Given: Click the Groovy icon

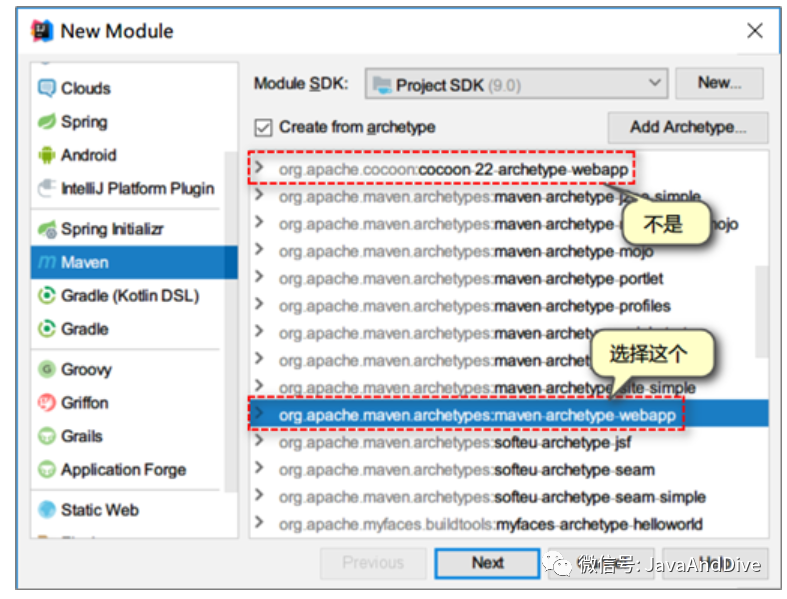Looking at the screenshot, I should pos(47,370).
